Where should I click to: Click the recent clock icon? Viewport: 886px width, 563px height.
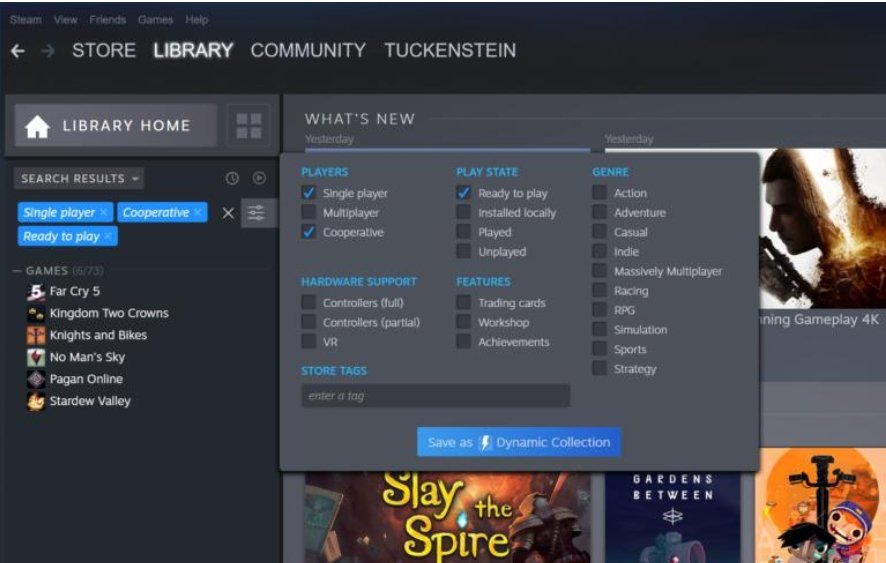[x=232, y=179]
